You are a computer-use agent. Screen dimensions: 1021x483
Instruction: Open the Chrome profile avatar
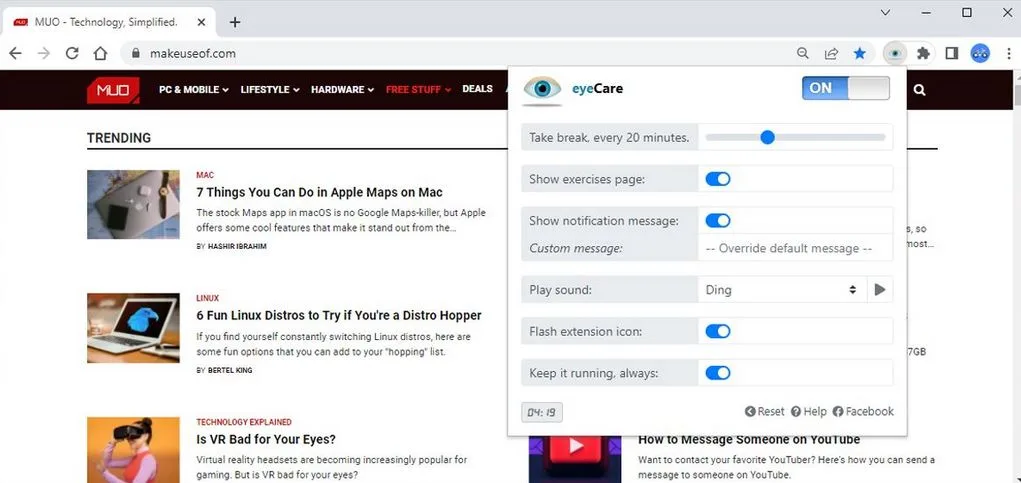coord(980,53)
